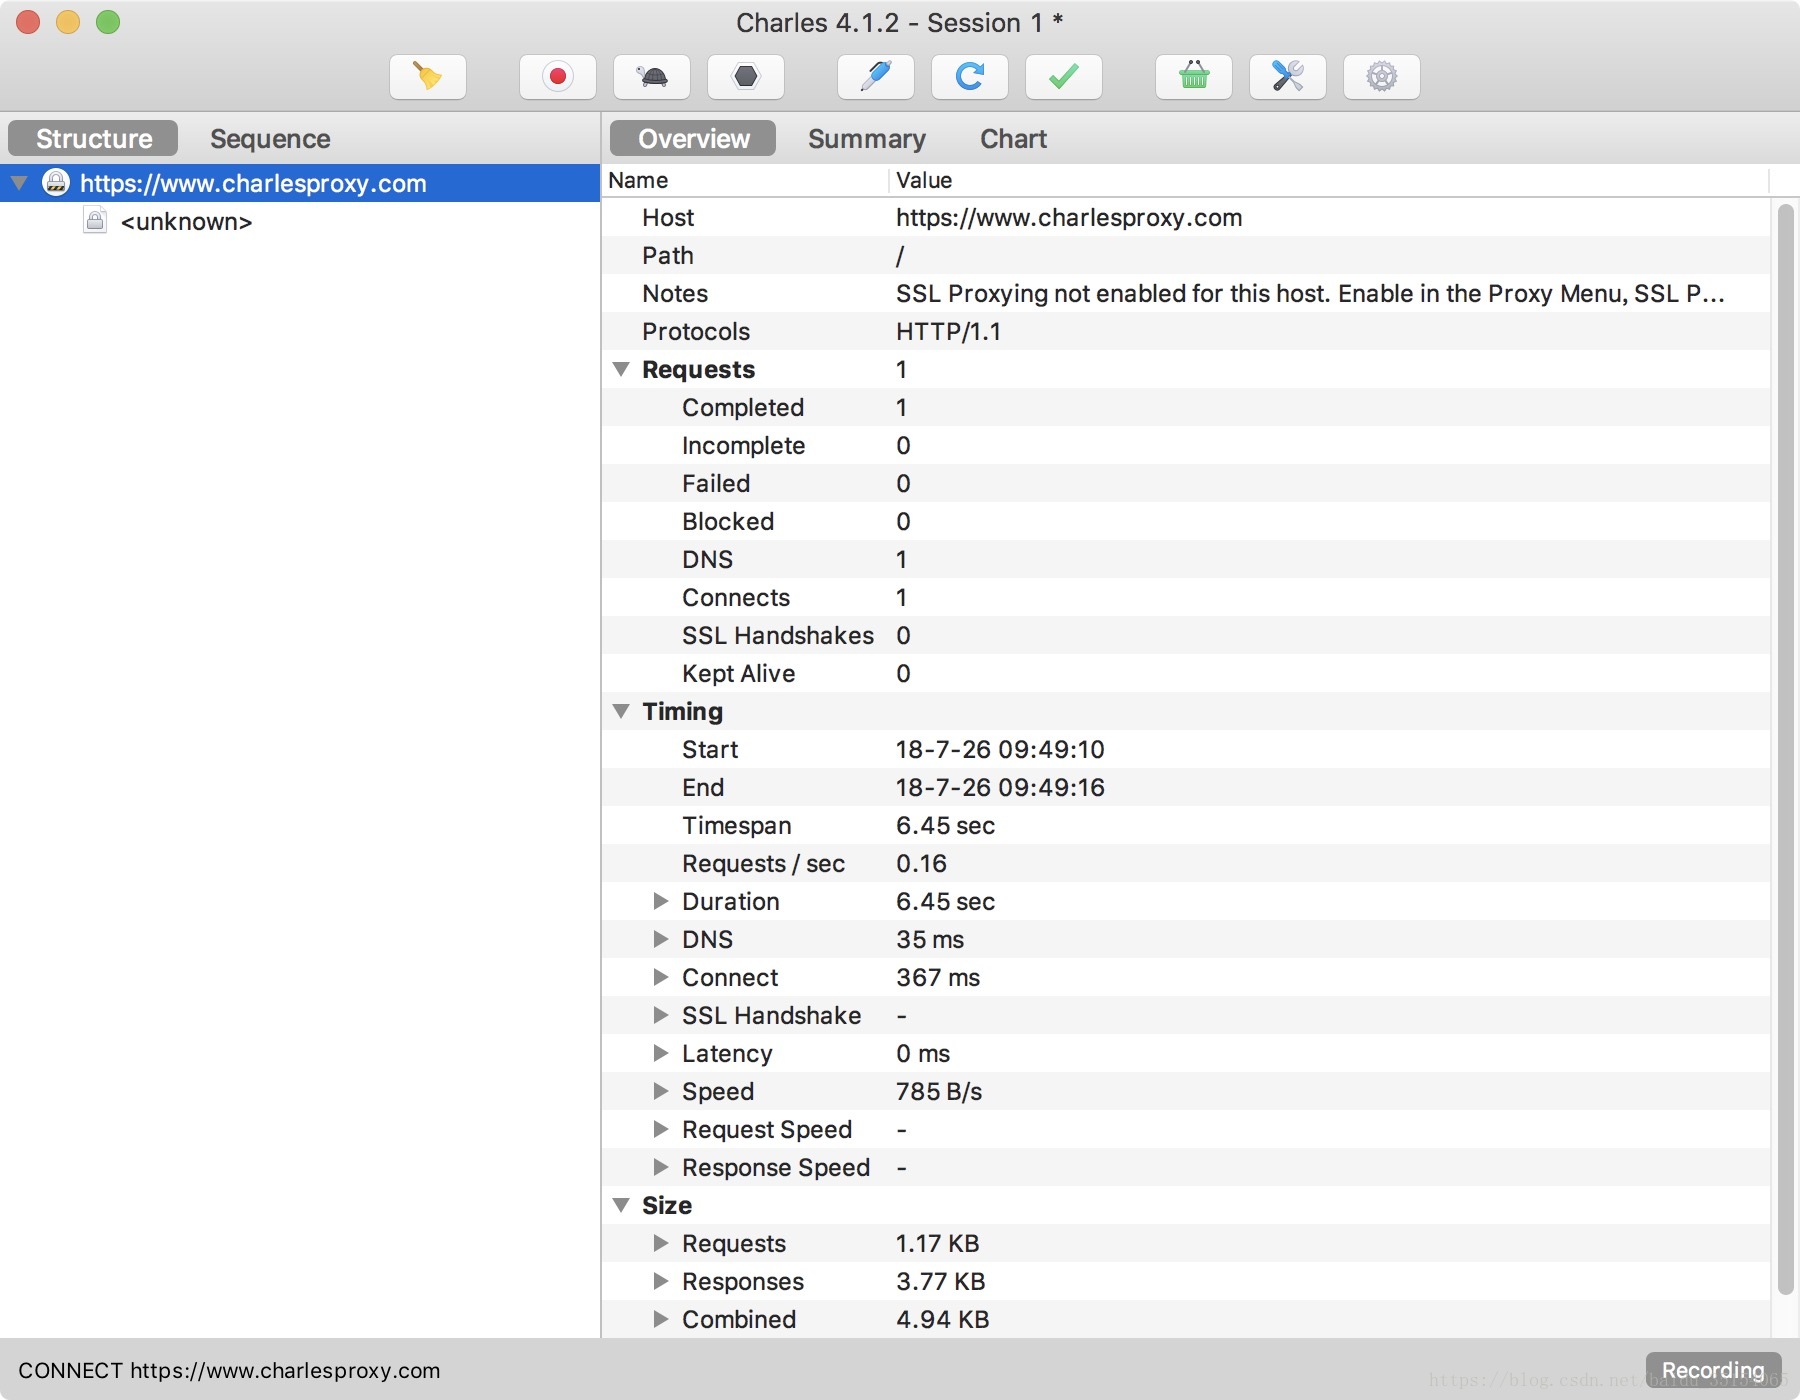Switch to the Structure view
Screen dimensions: 1800x1400
coord(93,138)
